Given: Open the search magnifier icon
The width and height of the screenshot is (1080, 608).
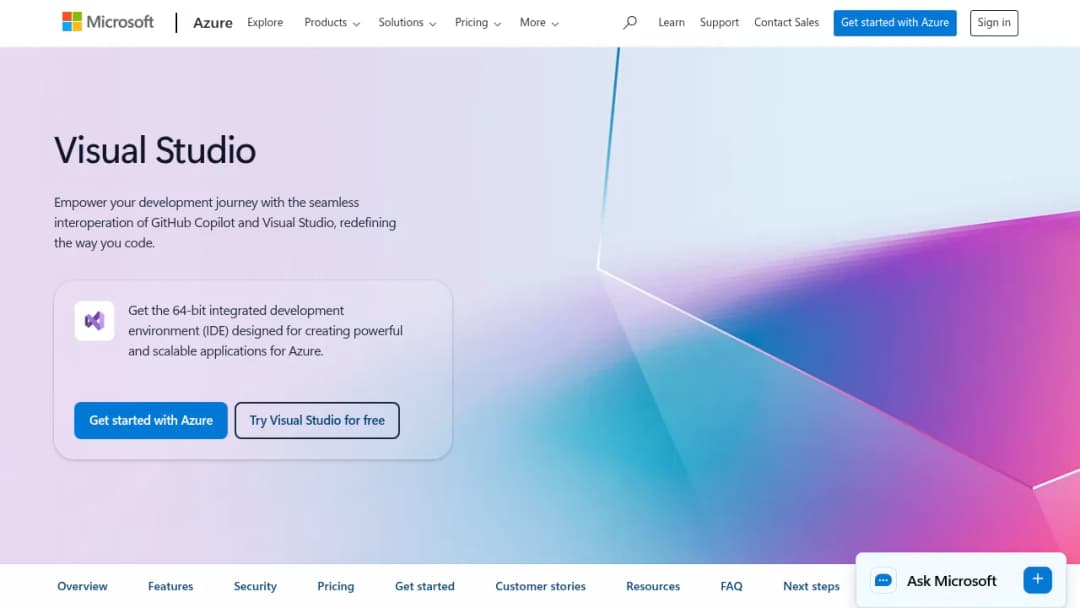Looking at the screenshot, I should point(630,22).
